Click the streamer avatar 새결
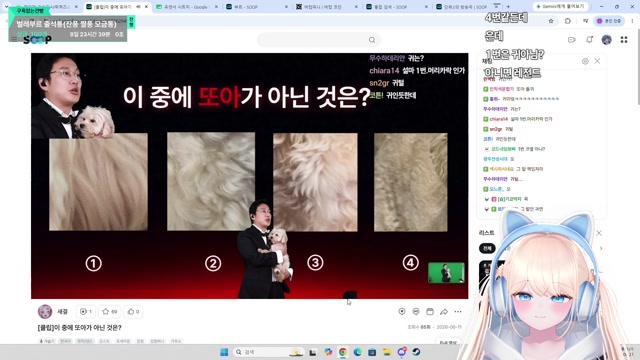This screenshot has height=360, width=640. pos(45,311)
